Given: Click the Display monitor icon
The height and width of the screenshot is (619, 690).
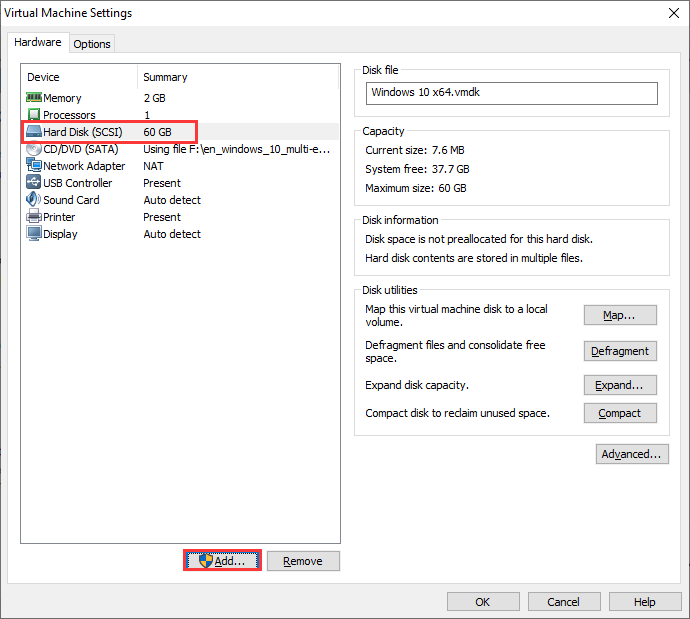Looking at the screenshot, I should 34,234.
